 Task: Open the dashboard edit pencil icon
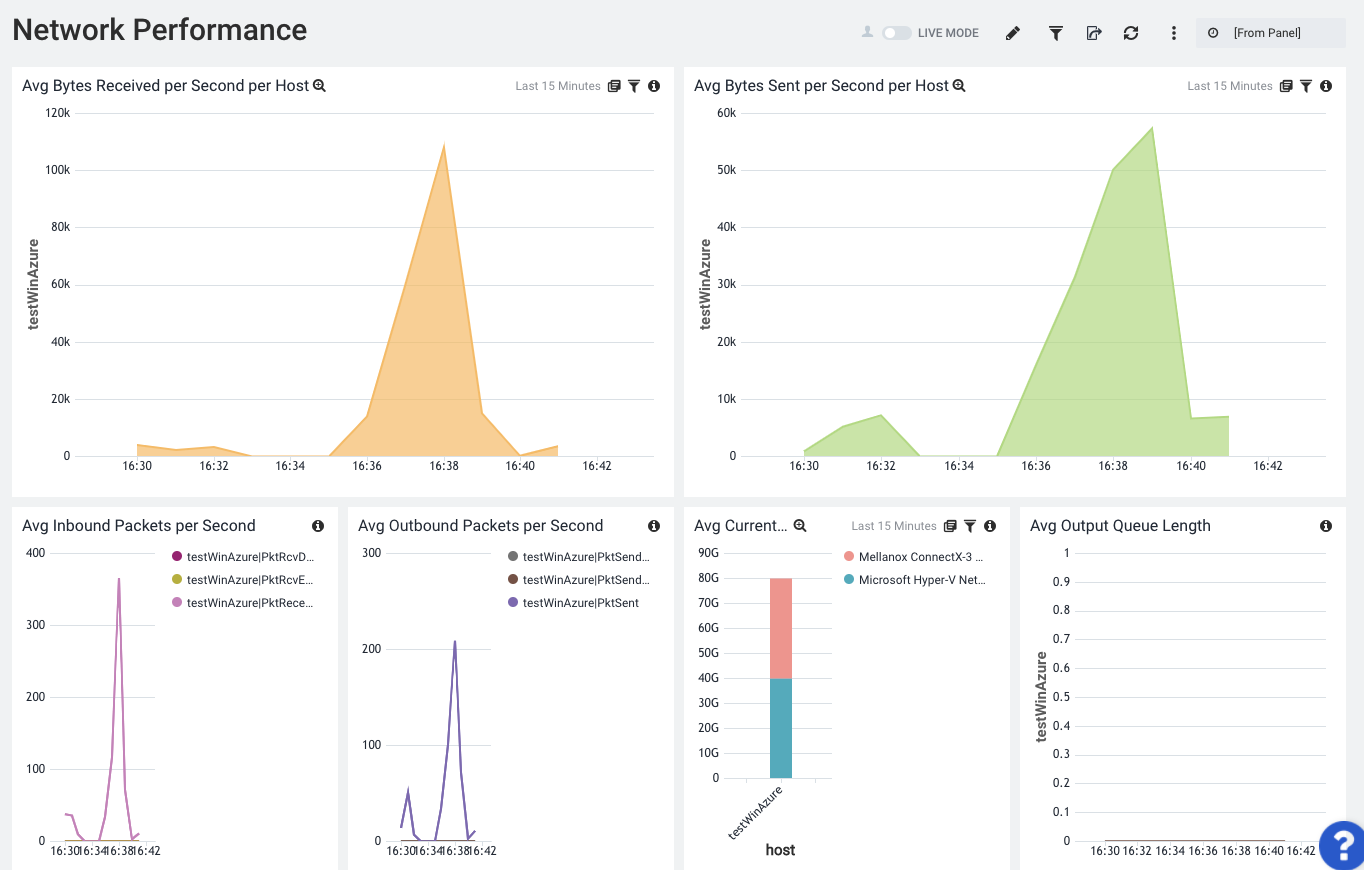(1013, 33)
